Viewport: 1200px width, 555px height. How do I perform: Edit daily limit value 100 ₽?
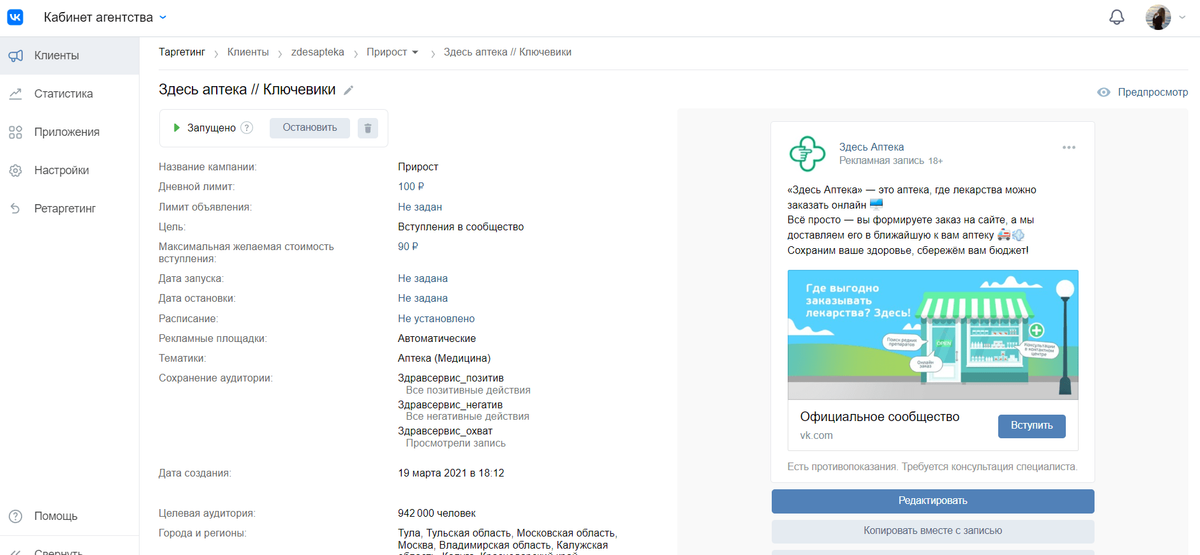point(411,187)
